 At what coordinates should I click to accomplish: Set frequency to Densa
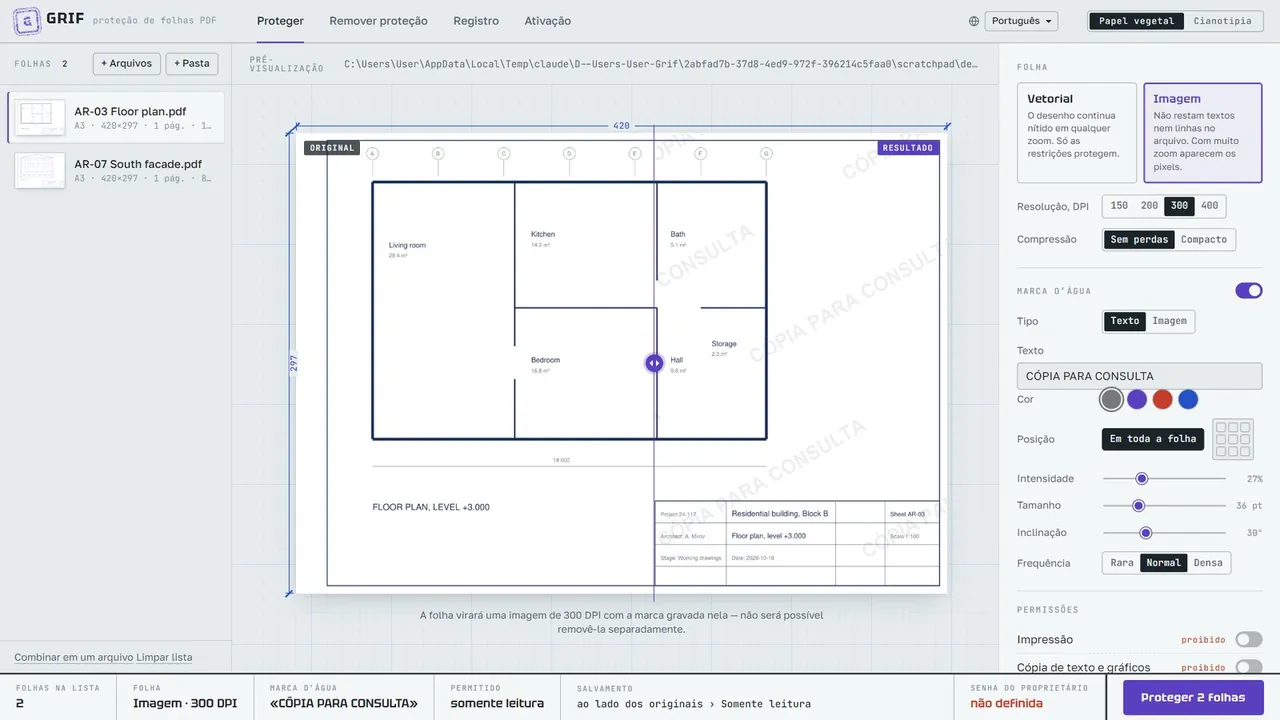(x=1208, y=563)
